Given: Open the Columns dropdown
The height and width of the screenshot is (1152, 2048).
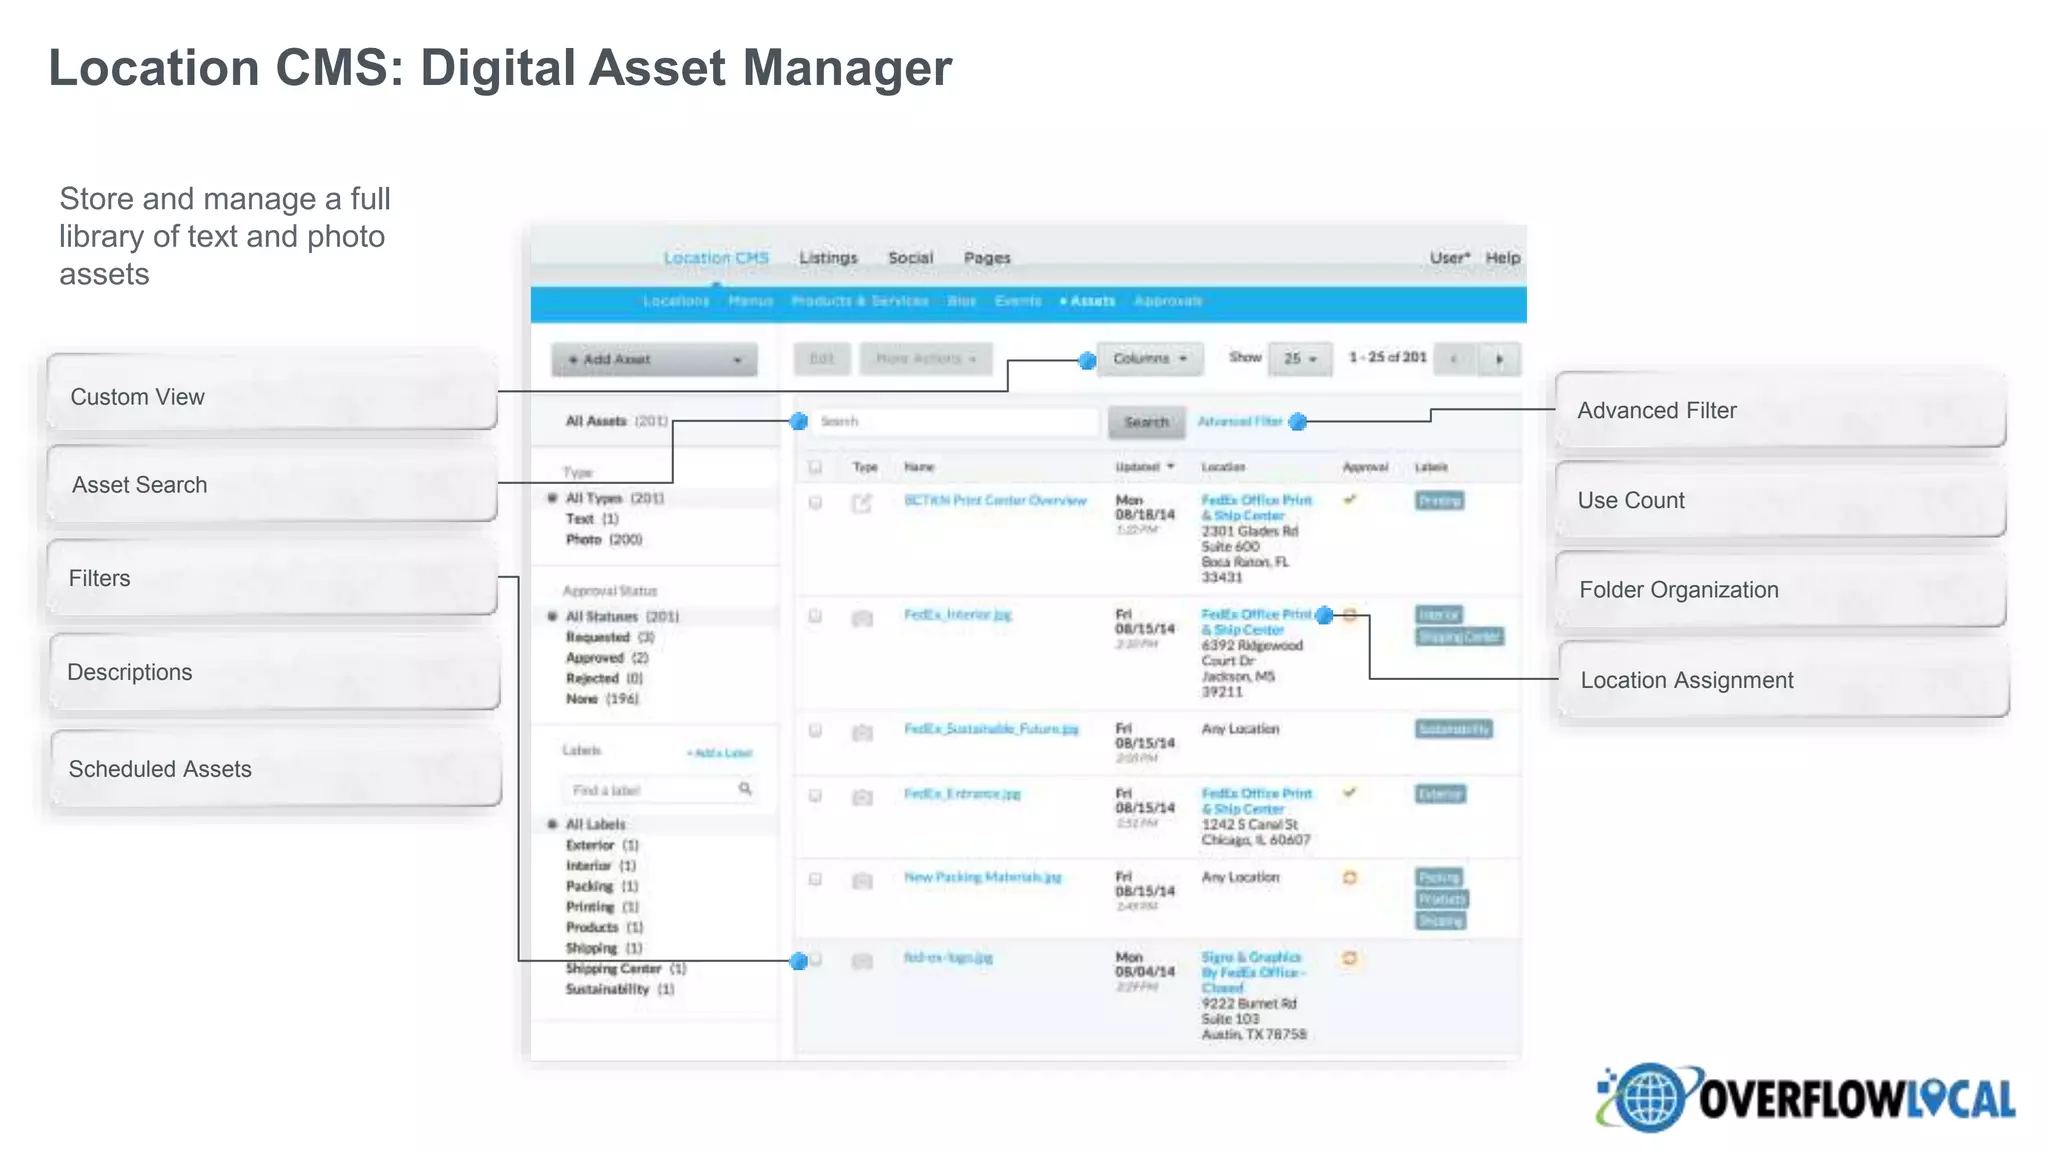Looking at the screenshot, I should pyautogui.click(x=1150, y=358).
